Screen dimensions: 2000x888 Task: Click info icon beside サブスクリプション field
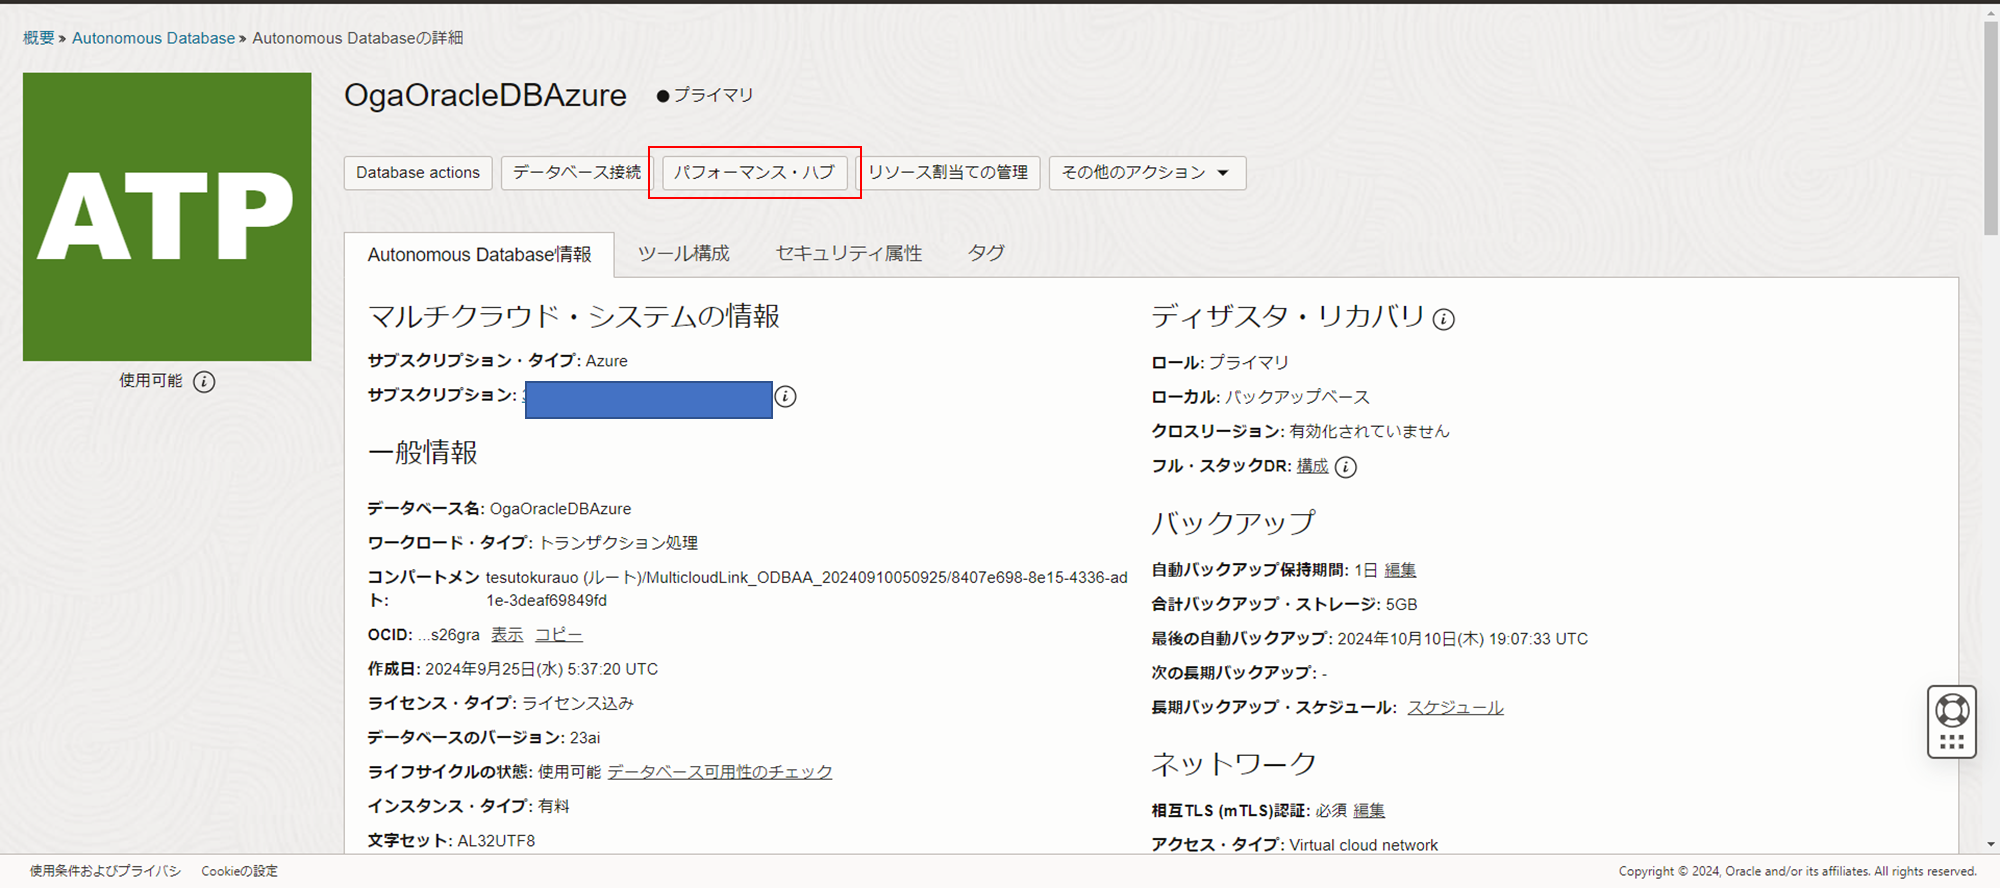[786, 397]
